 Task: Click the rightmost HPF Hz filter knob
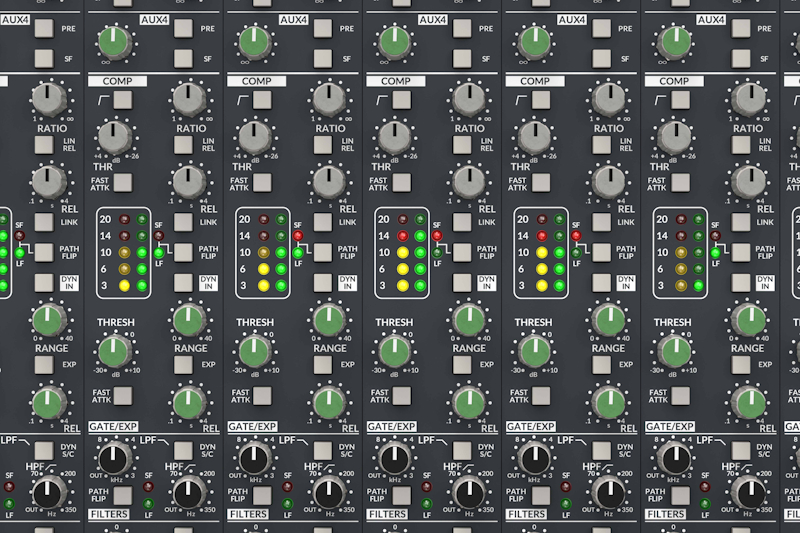point(748,491)
